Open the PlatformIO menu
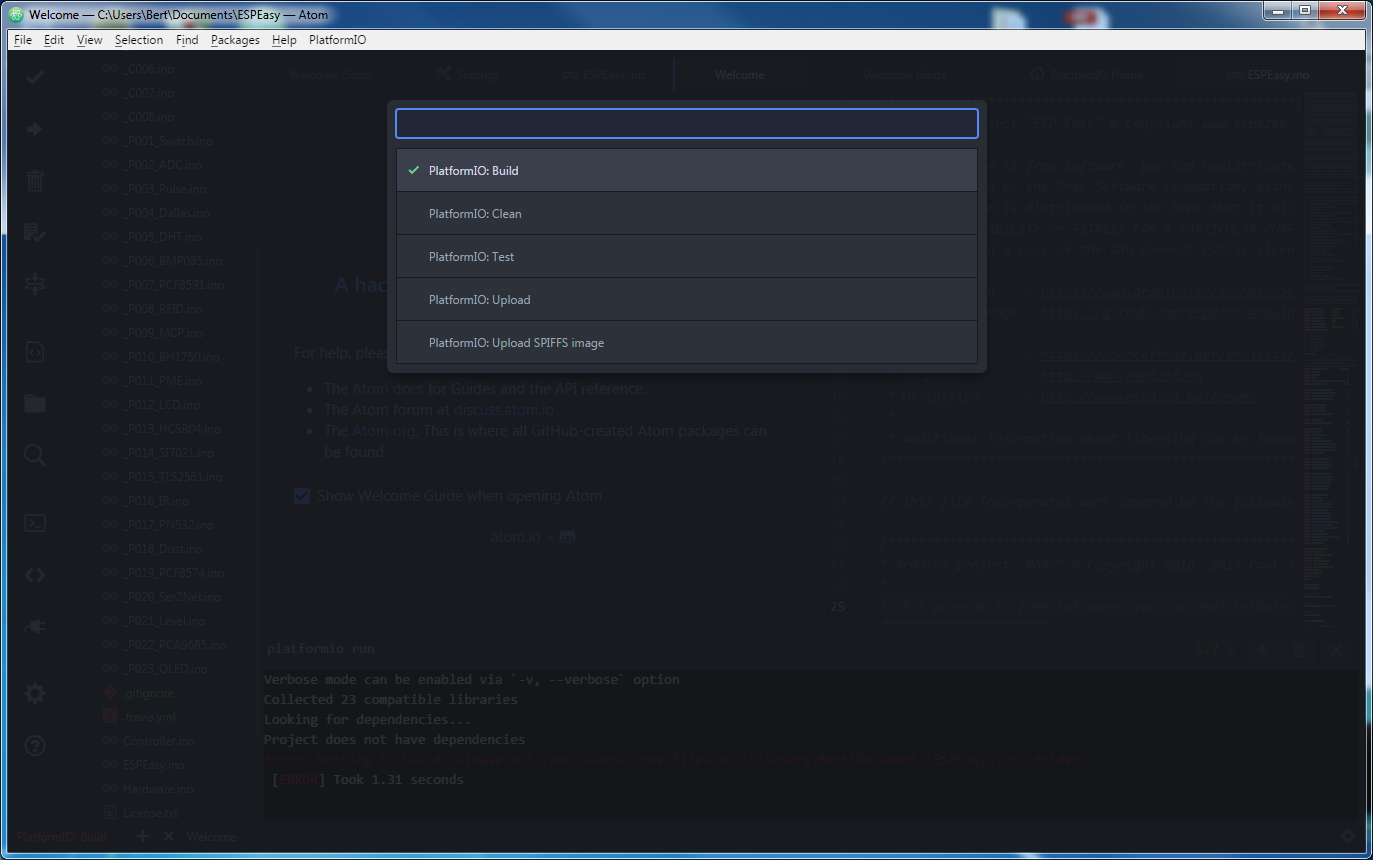 click(337, 40)
